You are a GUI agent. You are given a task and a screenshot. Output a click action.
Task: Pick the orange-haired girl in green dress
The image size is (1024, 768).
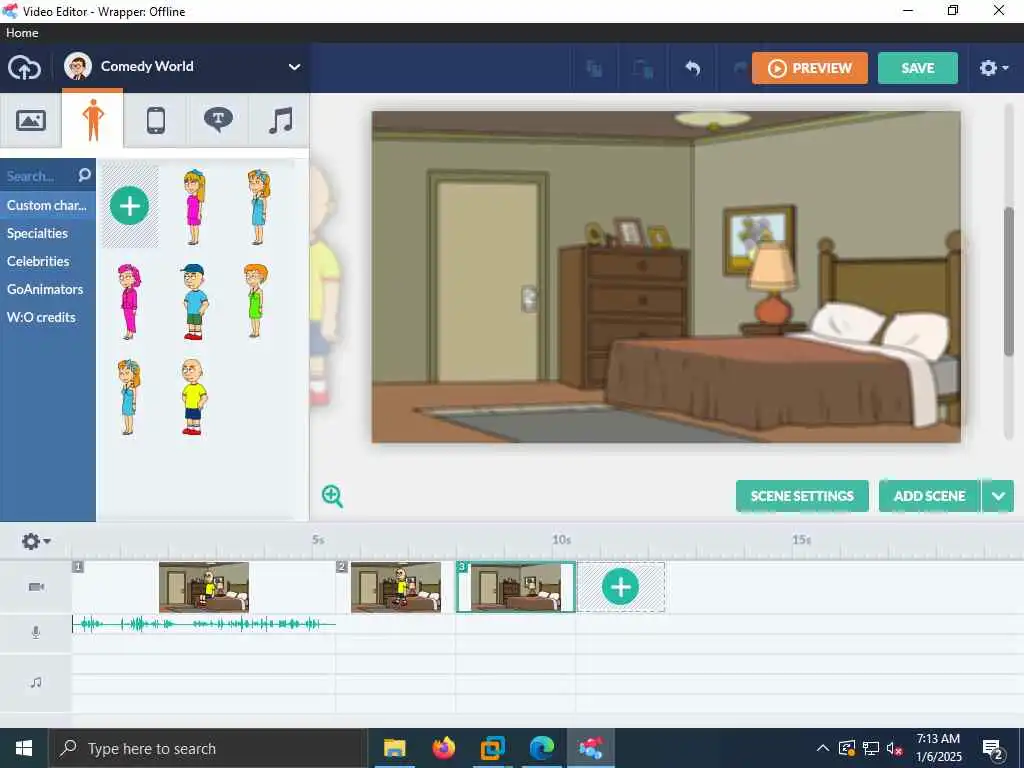tap(255, 300)
